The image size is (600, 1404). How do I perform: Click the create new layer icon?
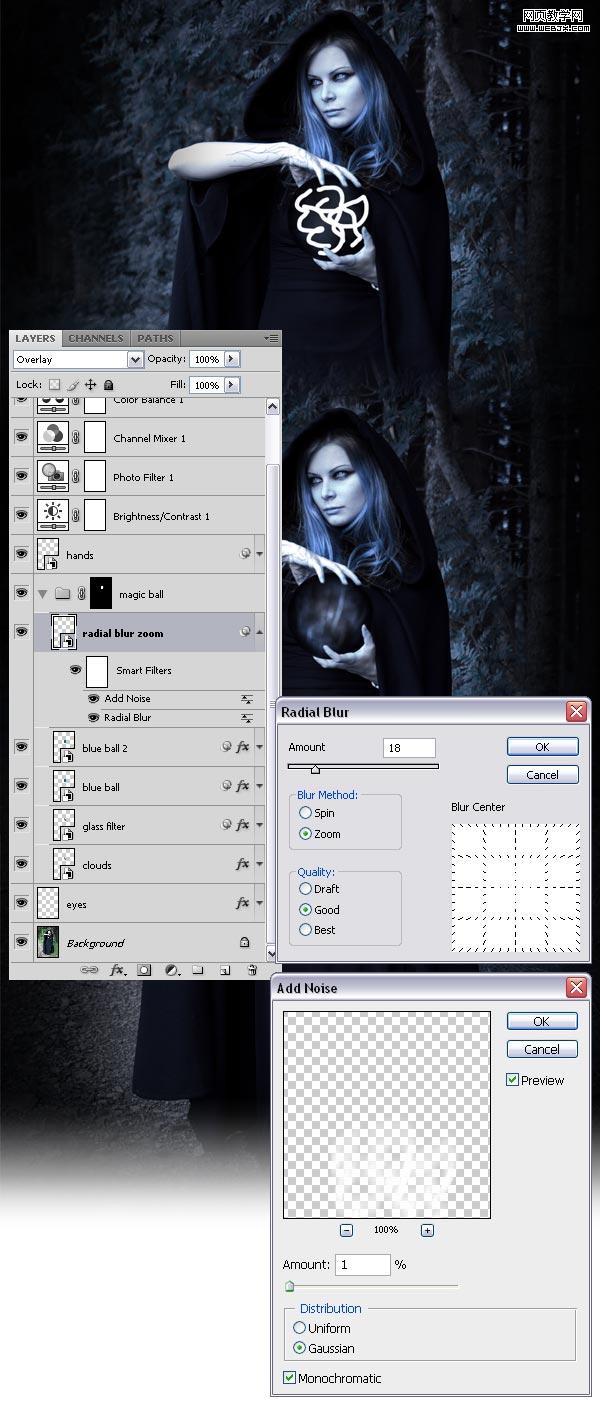[x=225, y=969]
